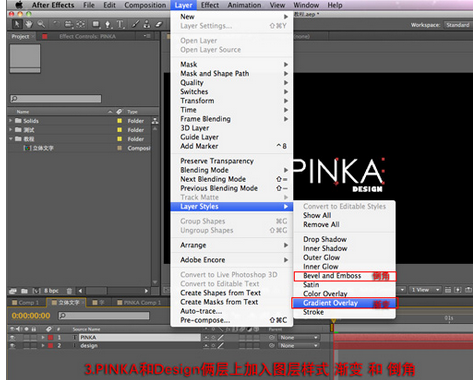
Task: Open the project flowchart view icon
Action: click(155, 121)
